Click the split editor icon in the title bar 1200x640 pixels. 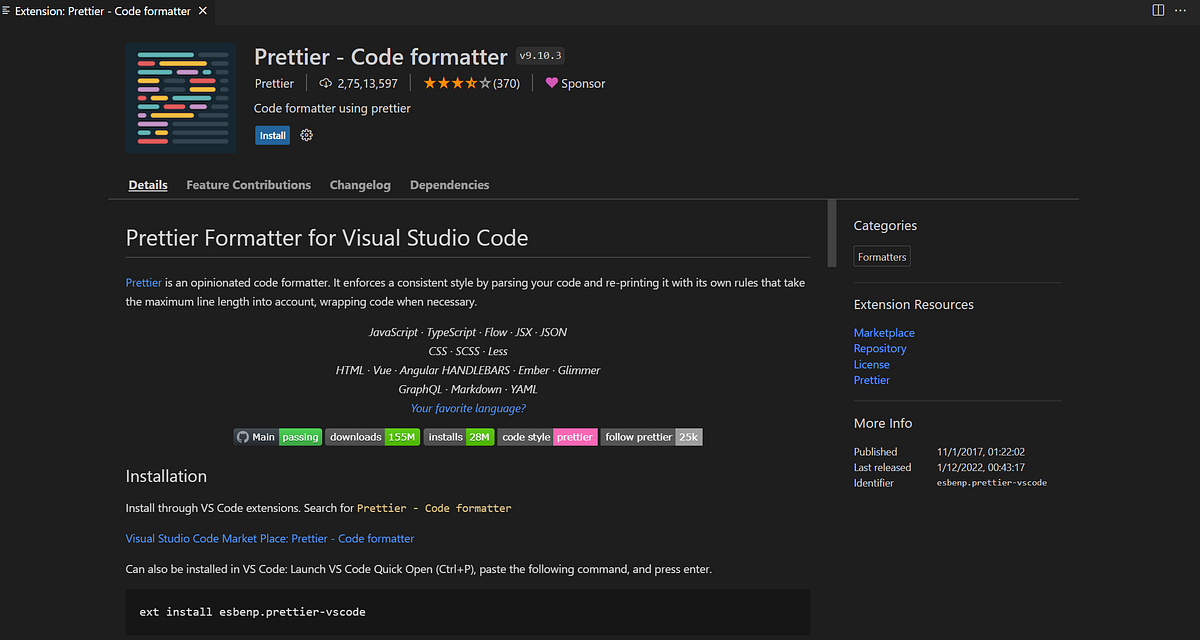pyautogui.click(x=1157, y=10)
